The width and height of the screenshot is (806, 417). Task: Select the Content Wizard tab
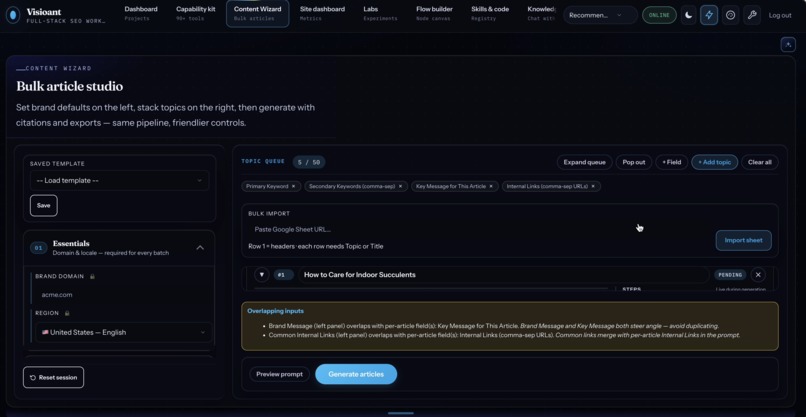pyautogui.click(x=258, y=13)
